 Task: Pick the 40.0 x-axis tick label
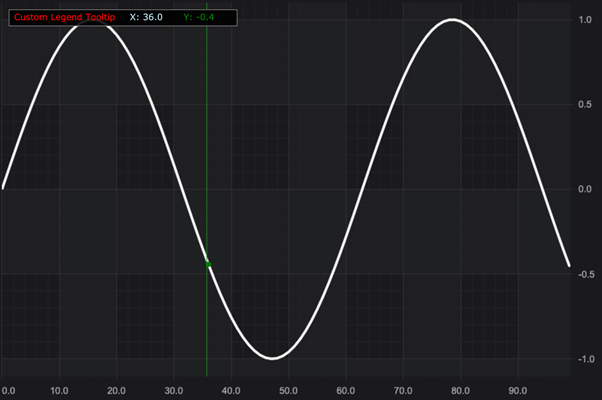click(232, 391)
